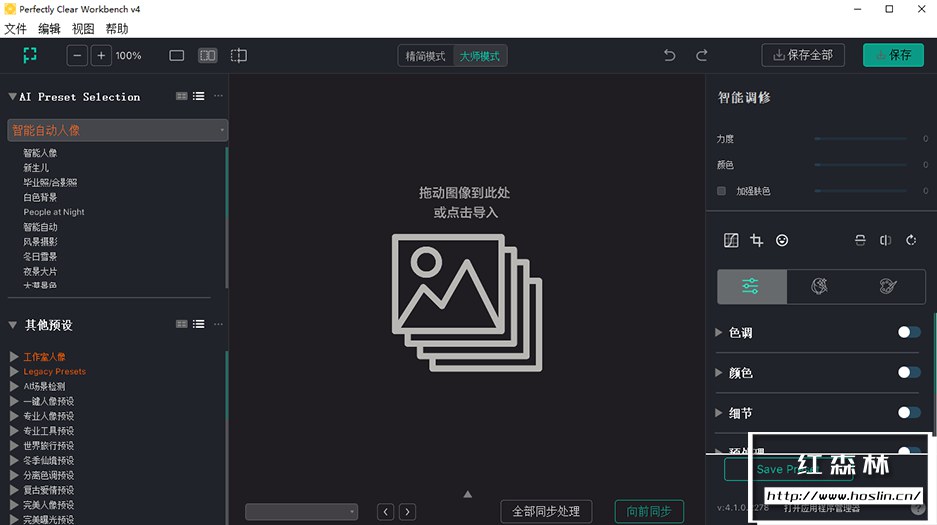The height and width of the screenshot is (525, 937).
Task: Open the 文件 menu
Action: pos(16,29)
